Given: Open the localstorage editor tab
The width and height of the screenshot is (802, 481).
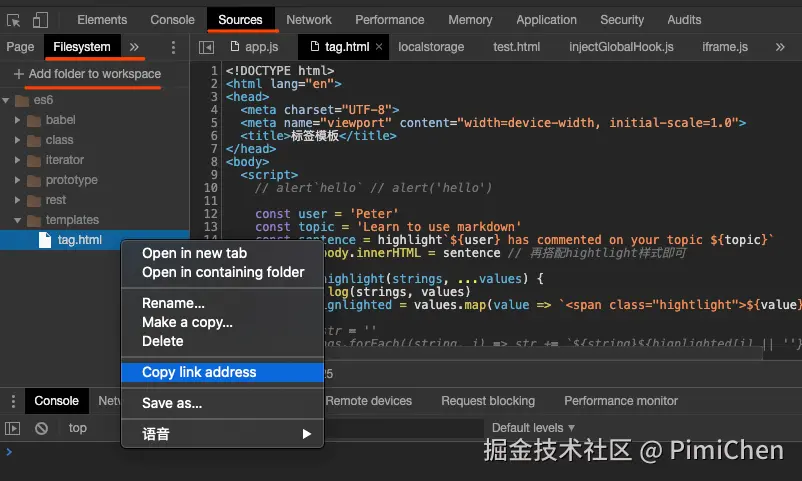Looking at the screenshot, I should (x=431, y=47).
